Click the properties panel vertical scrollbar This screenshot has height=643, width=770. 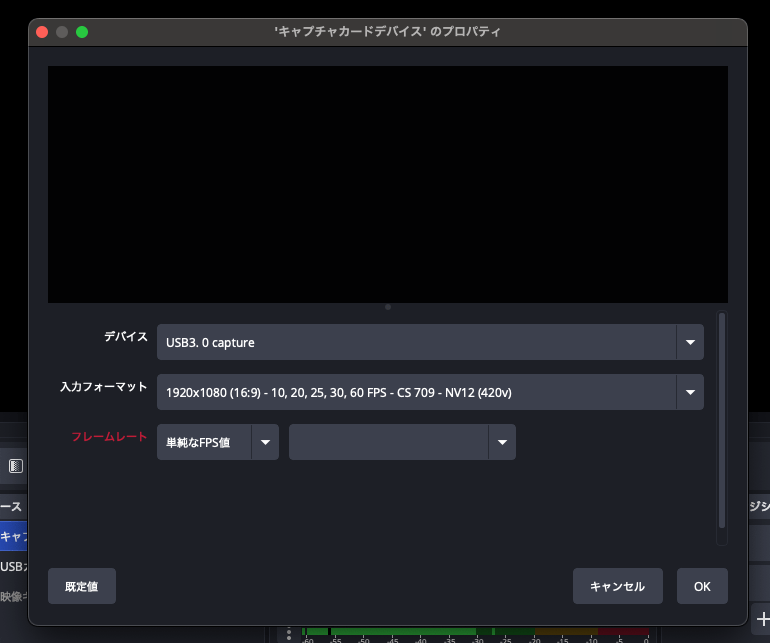click(x=721, y=420)
